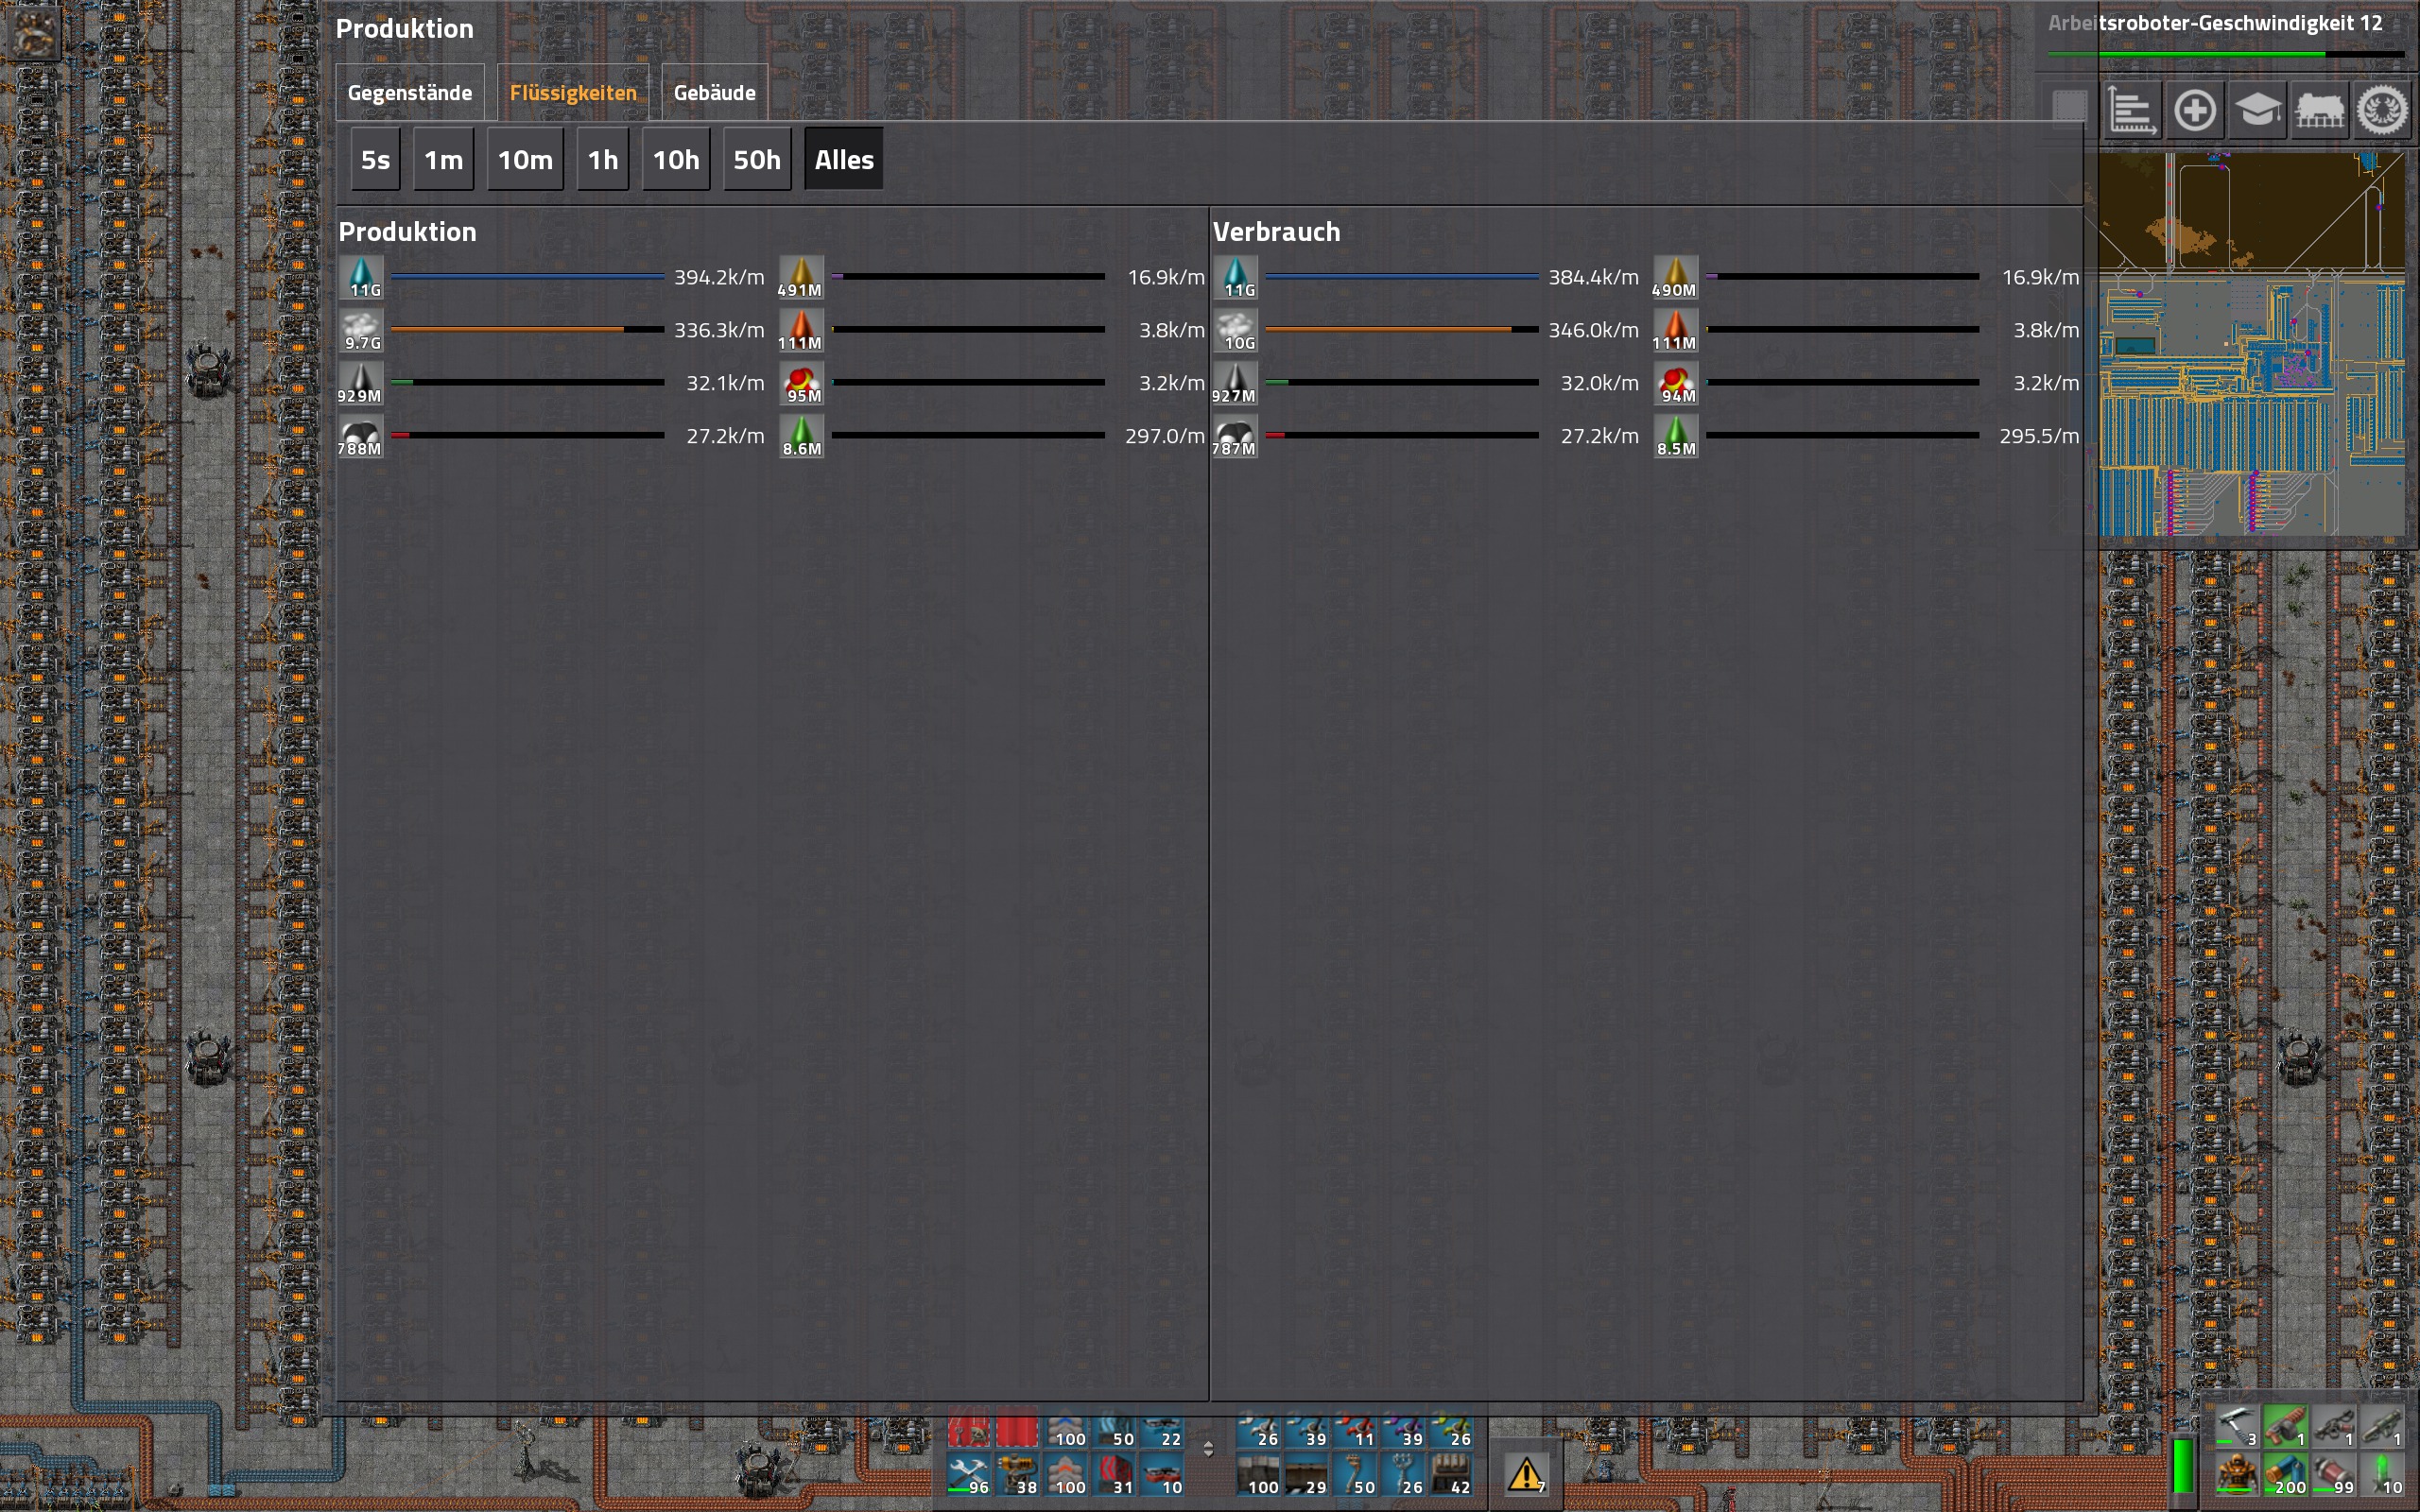Switch to the Gegenstände tab

tap(410, 93)
